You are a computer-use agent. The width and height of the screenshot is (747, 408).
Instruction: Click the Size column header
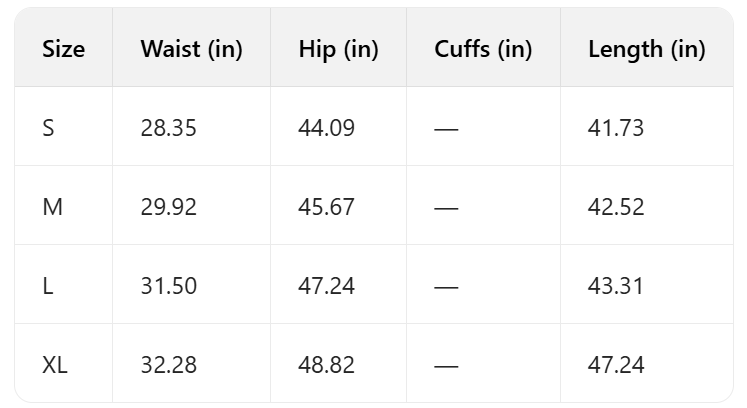click(x=64, y=49)
